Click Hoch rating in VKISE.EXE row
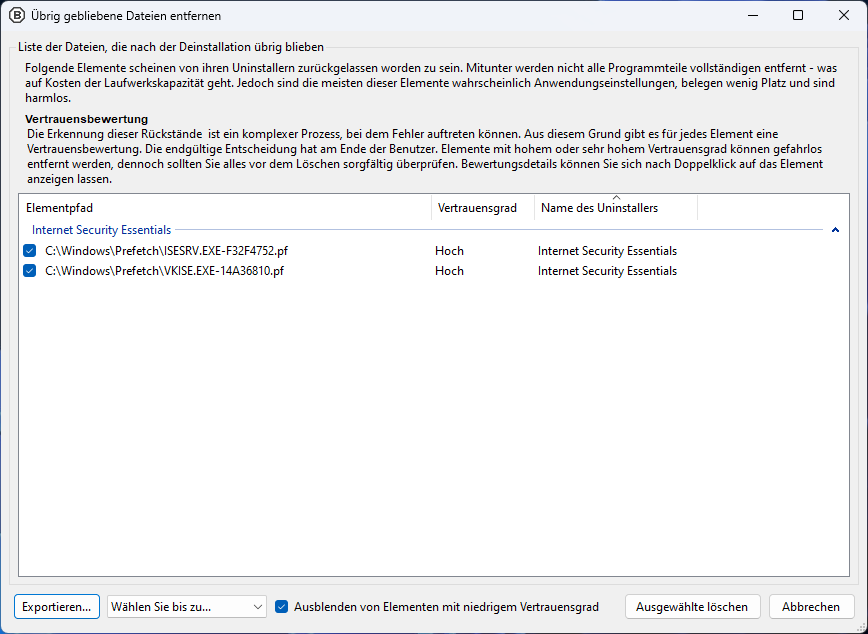Viewport: 868px width, 634px height. (x=450, y=271)
